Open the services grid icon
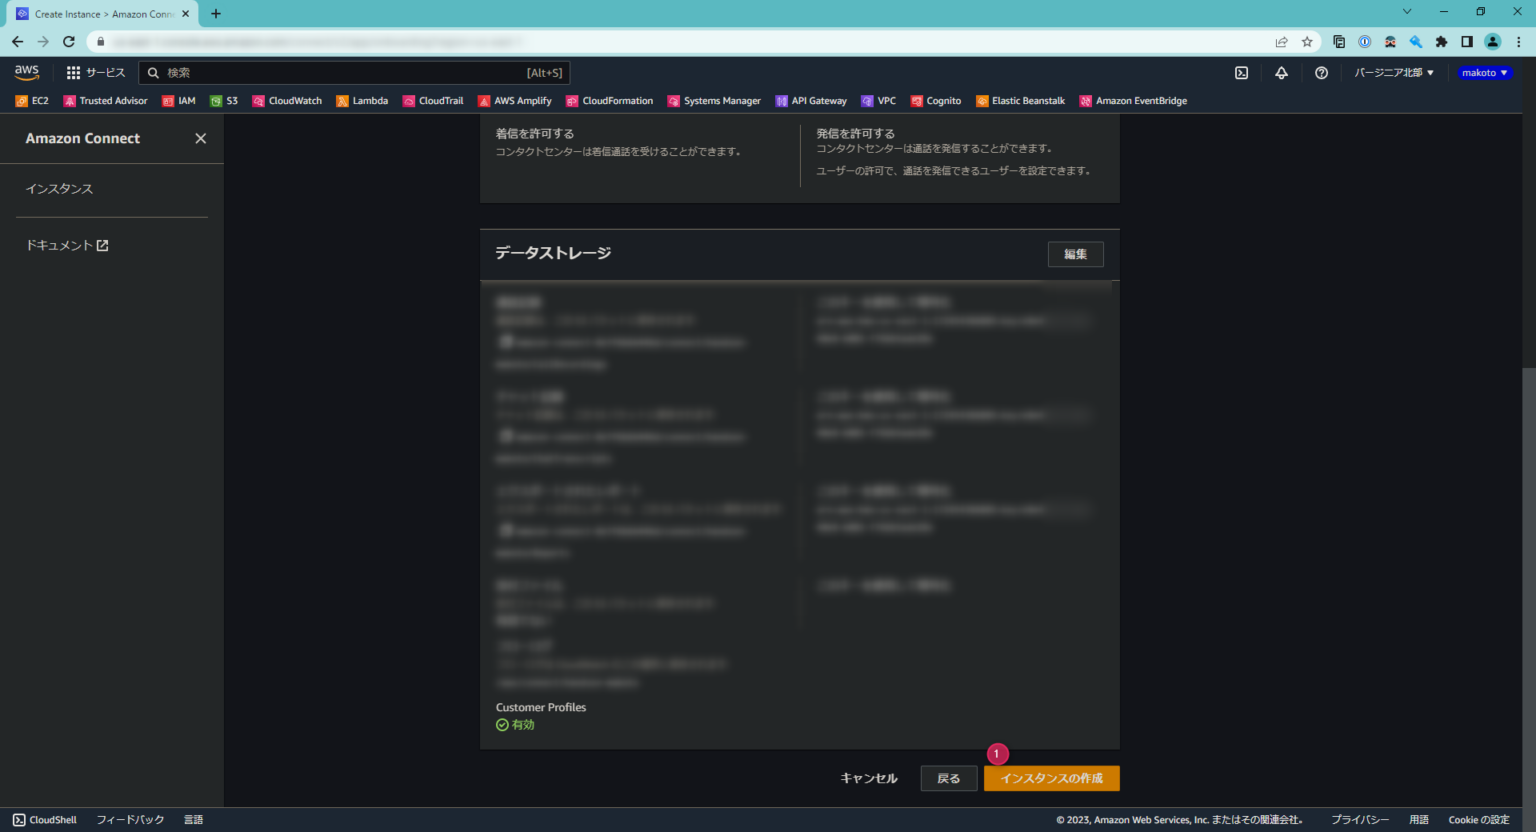This screenshot has height=832, width=1536. coord(72,72)
